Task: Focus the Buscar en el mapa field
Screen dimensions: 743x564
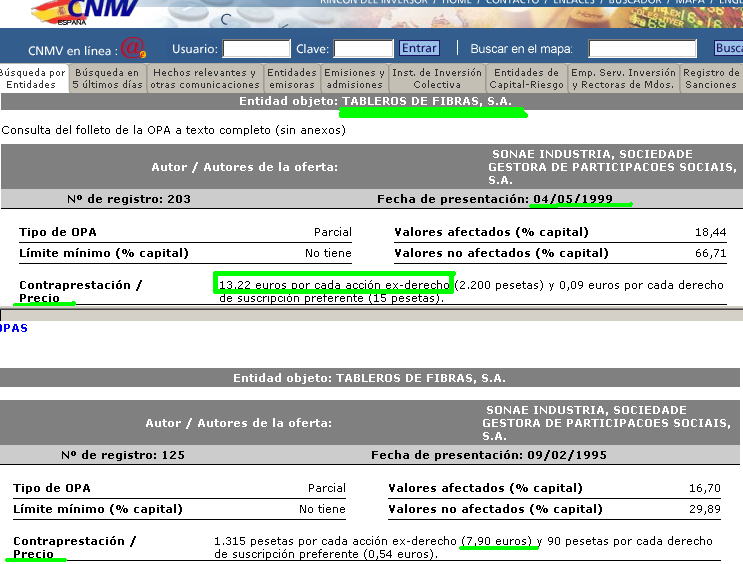Action: click(x=642, y=48)
